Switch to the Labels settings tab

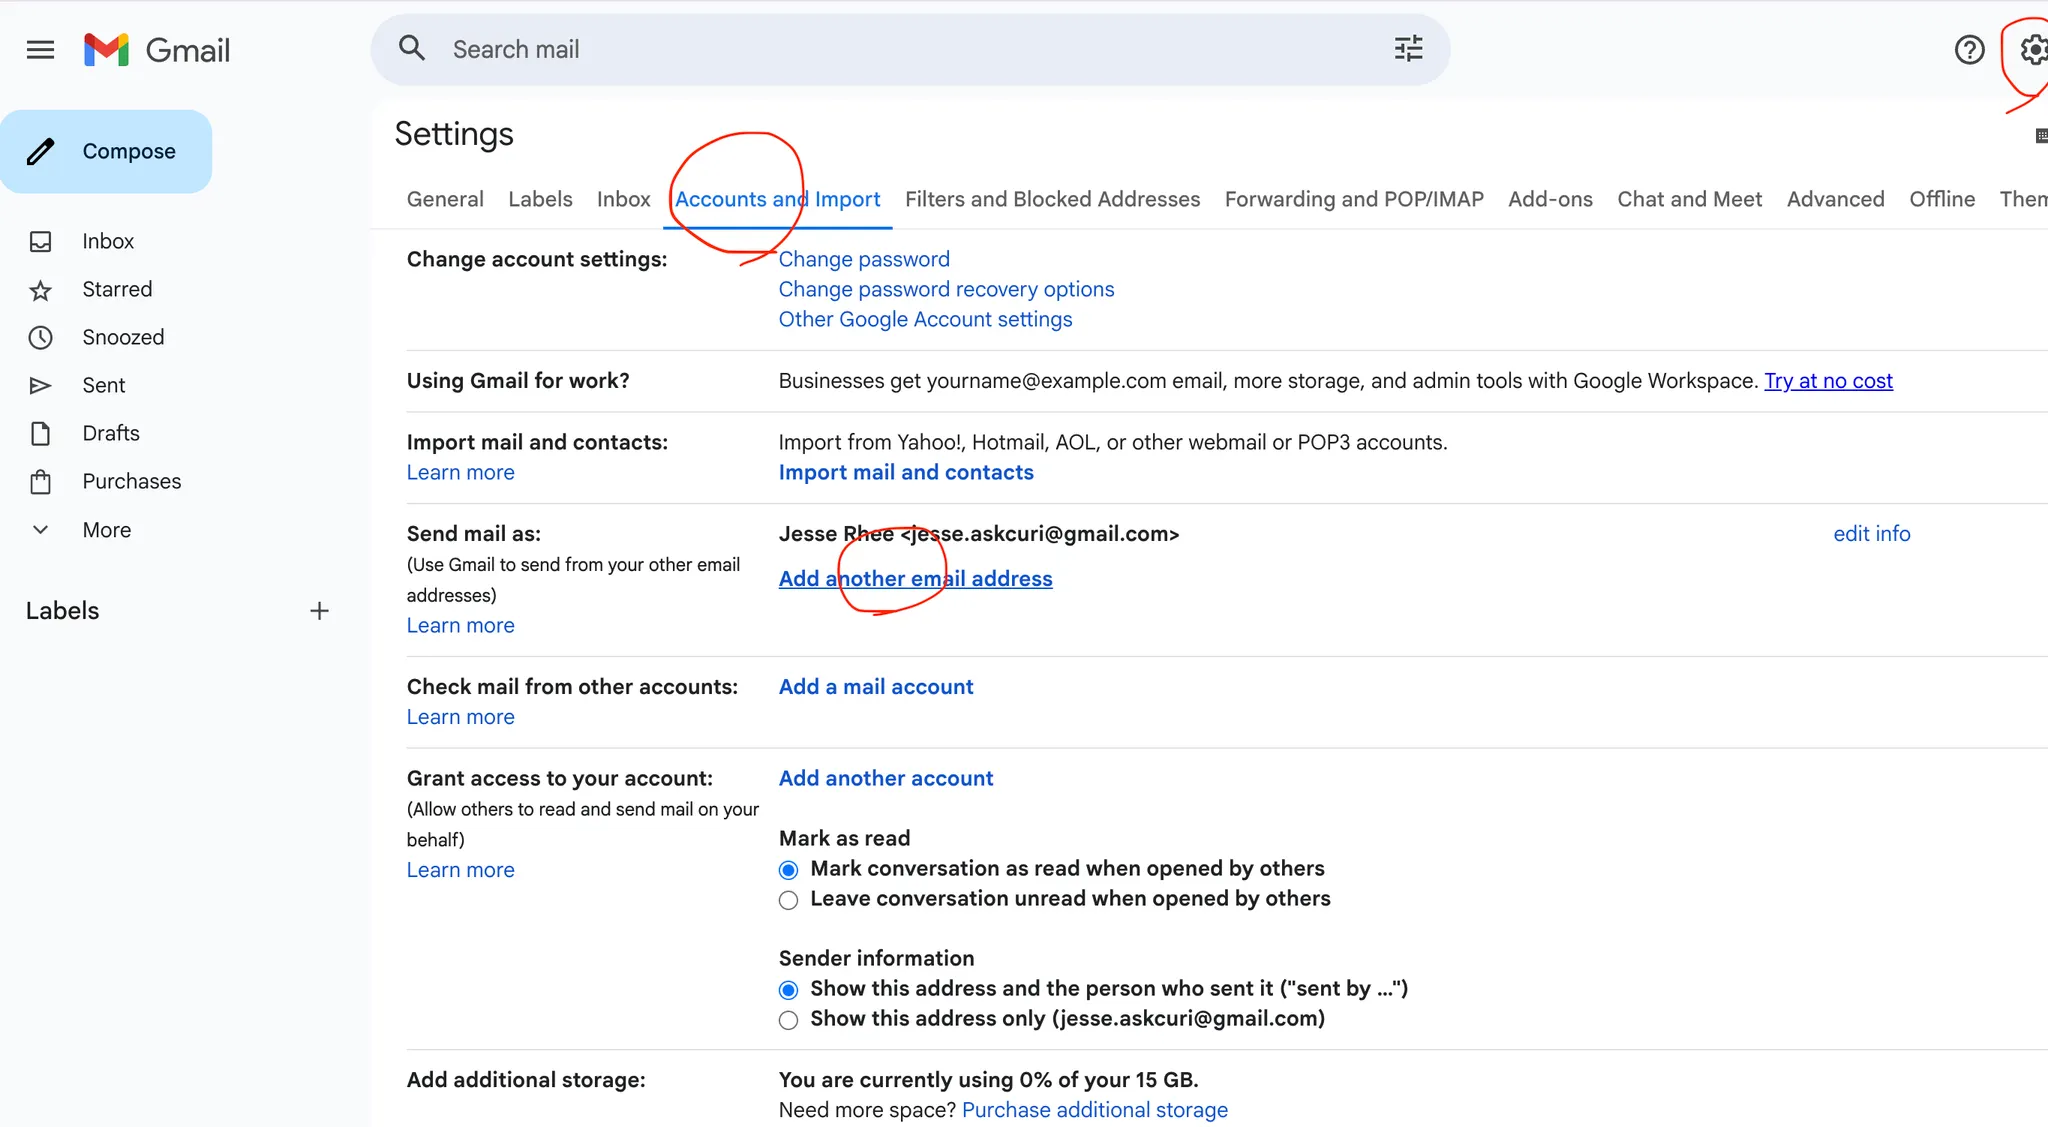540,199
